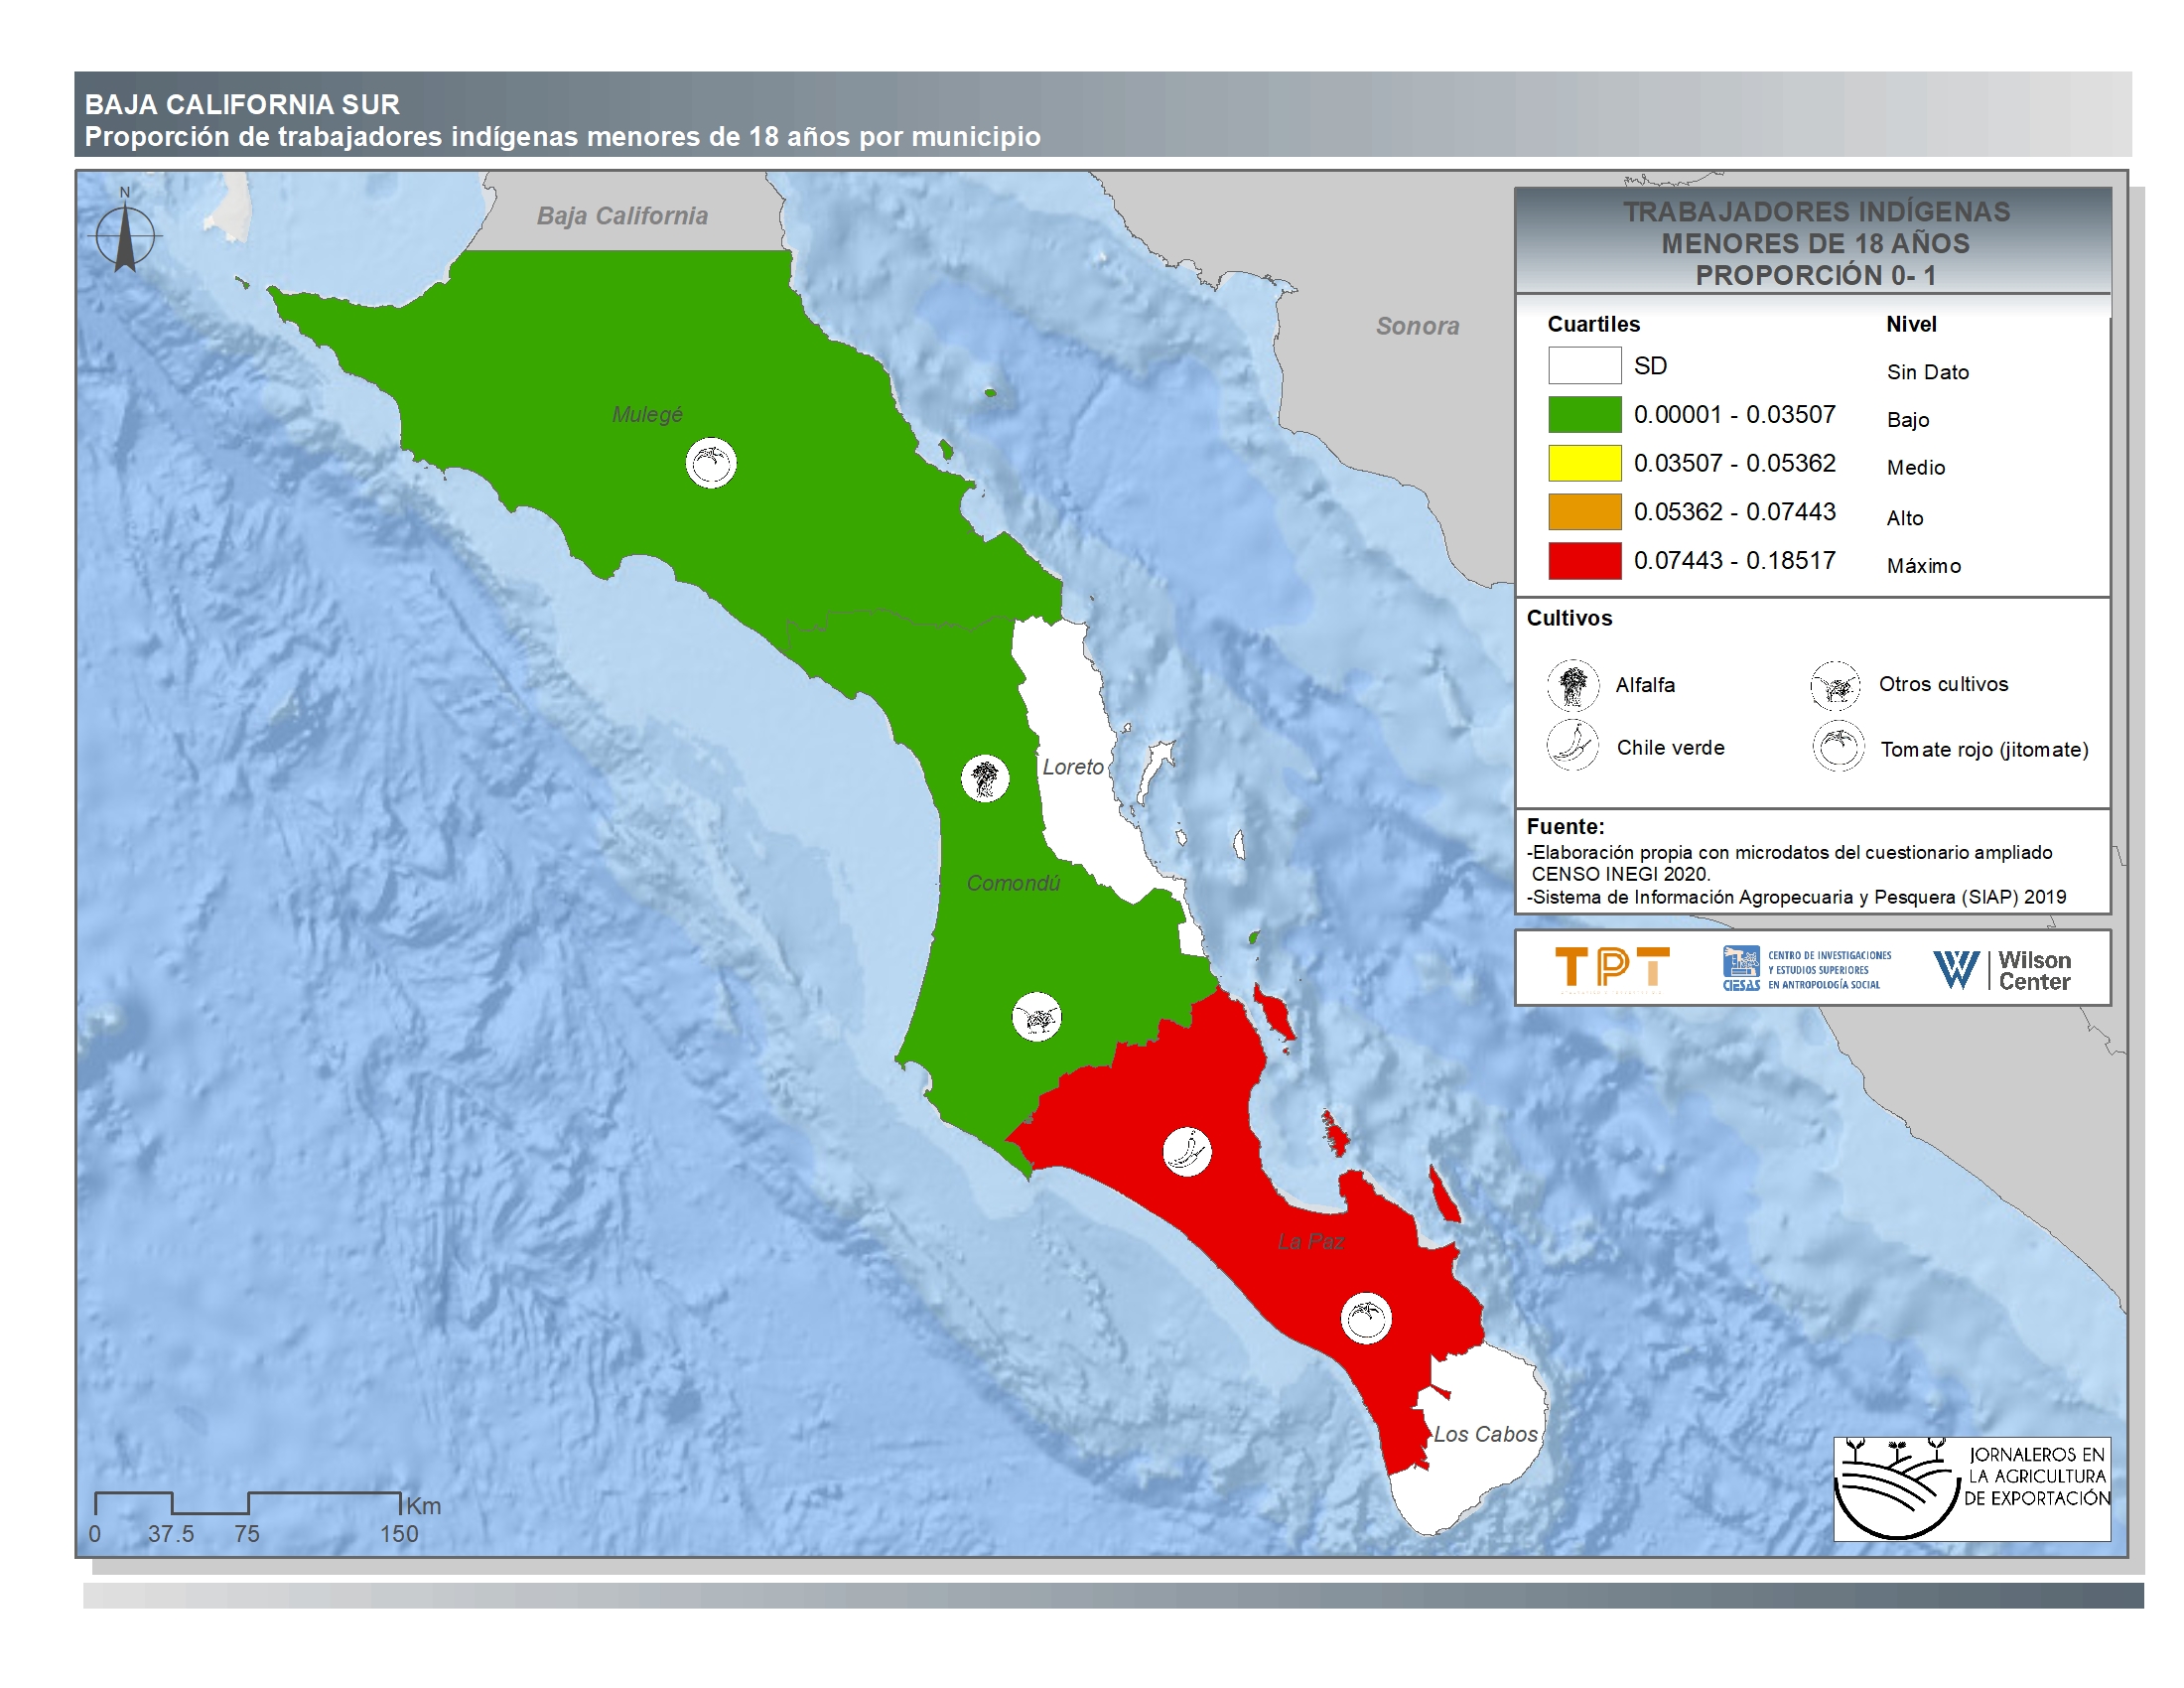
Task: Click the Otros cultivos legend icon
Action: pos(1836,685)
